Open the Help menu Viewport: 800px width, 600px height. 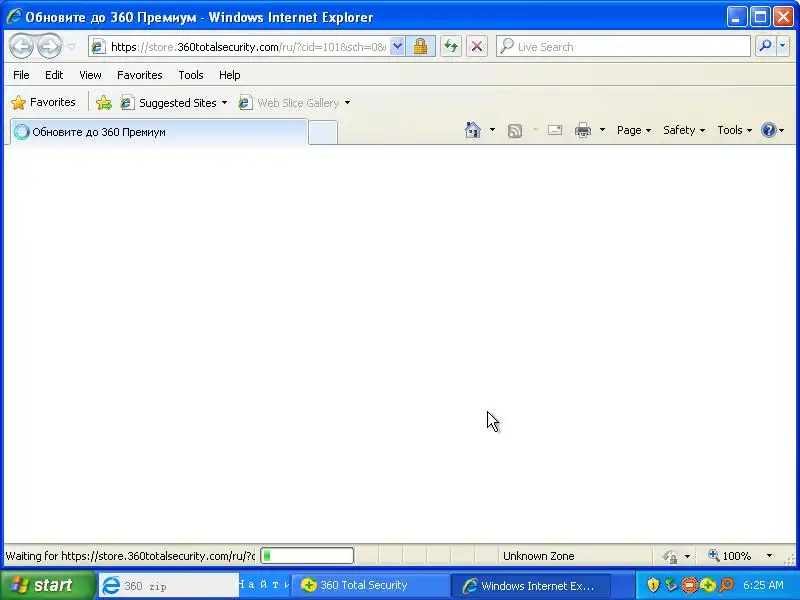pos(230,75)
